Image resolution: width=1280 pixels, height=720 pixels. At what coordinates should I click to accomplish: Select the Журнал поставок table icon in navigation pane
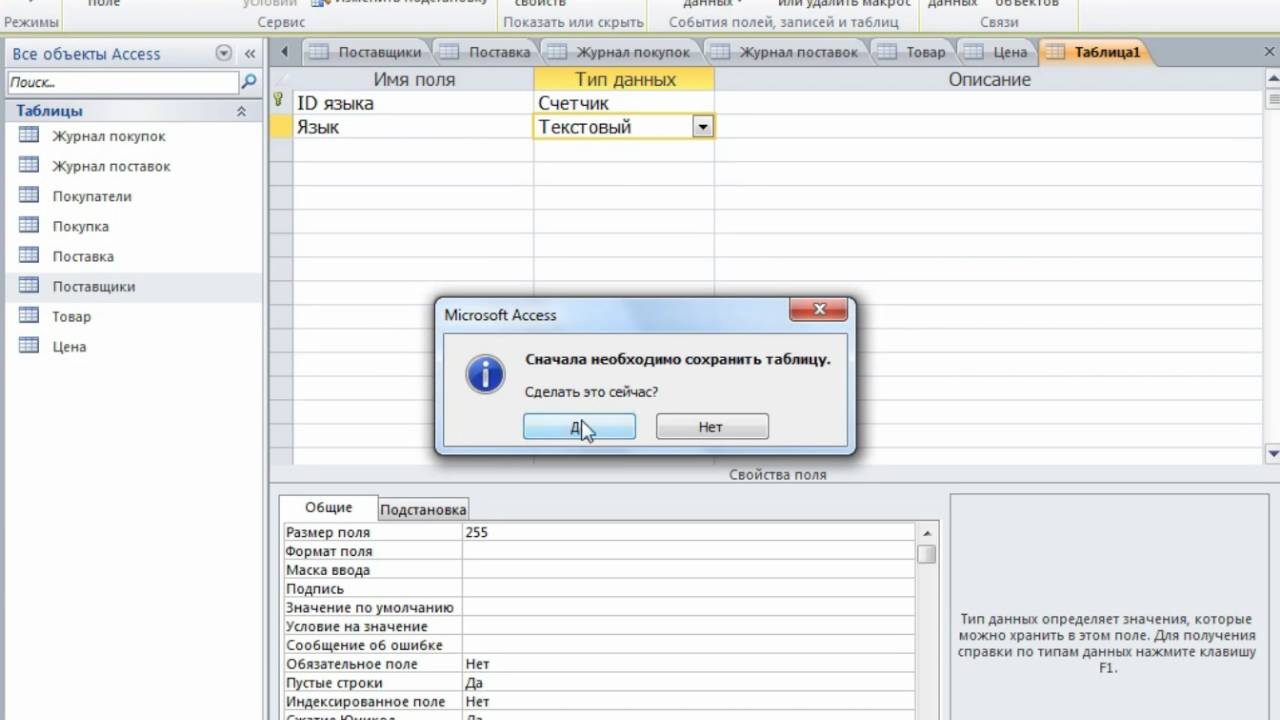coord(29,166)
